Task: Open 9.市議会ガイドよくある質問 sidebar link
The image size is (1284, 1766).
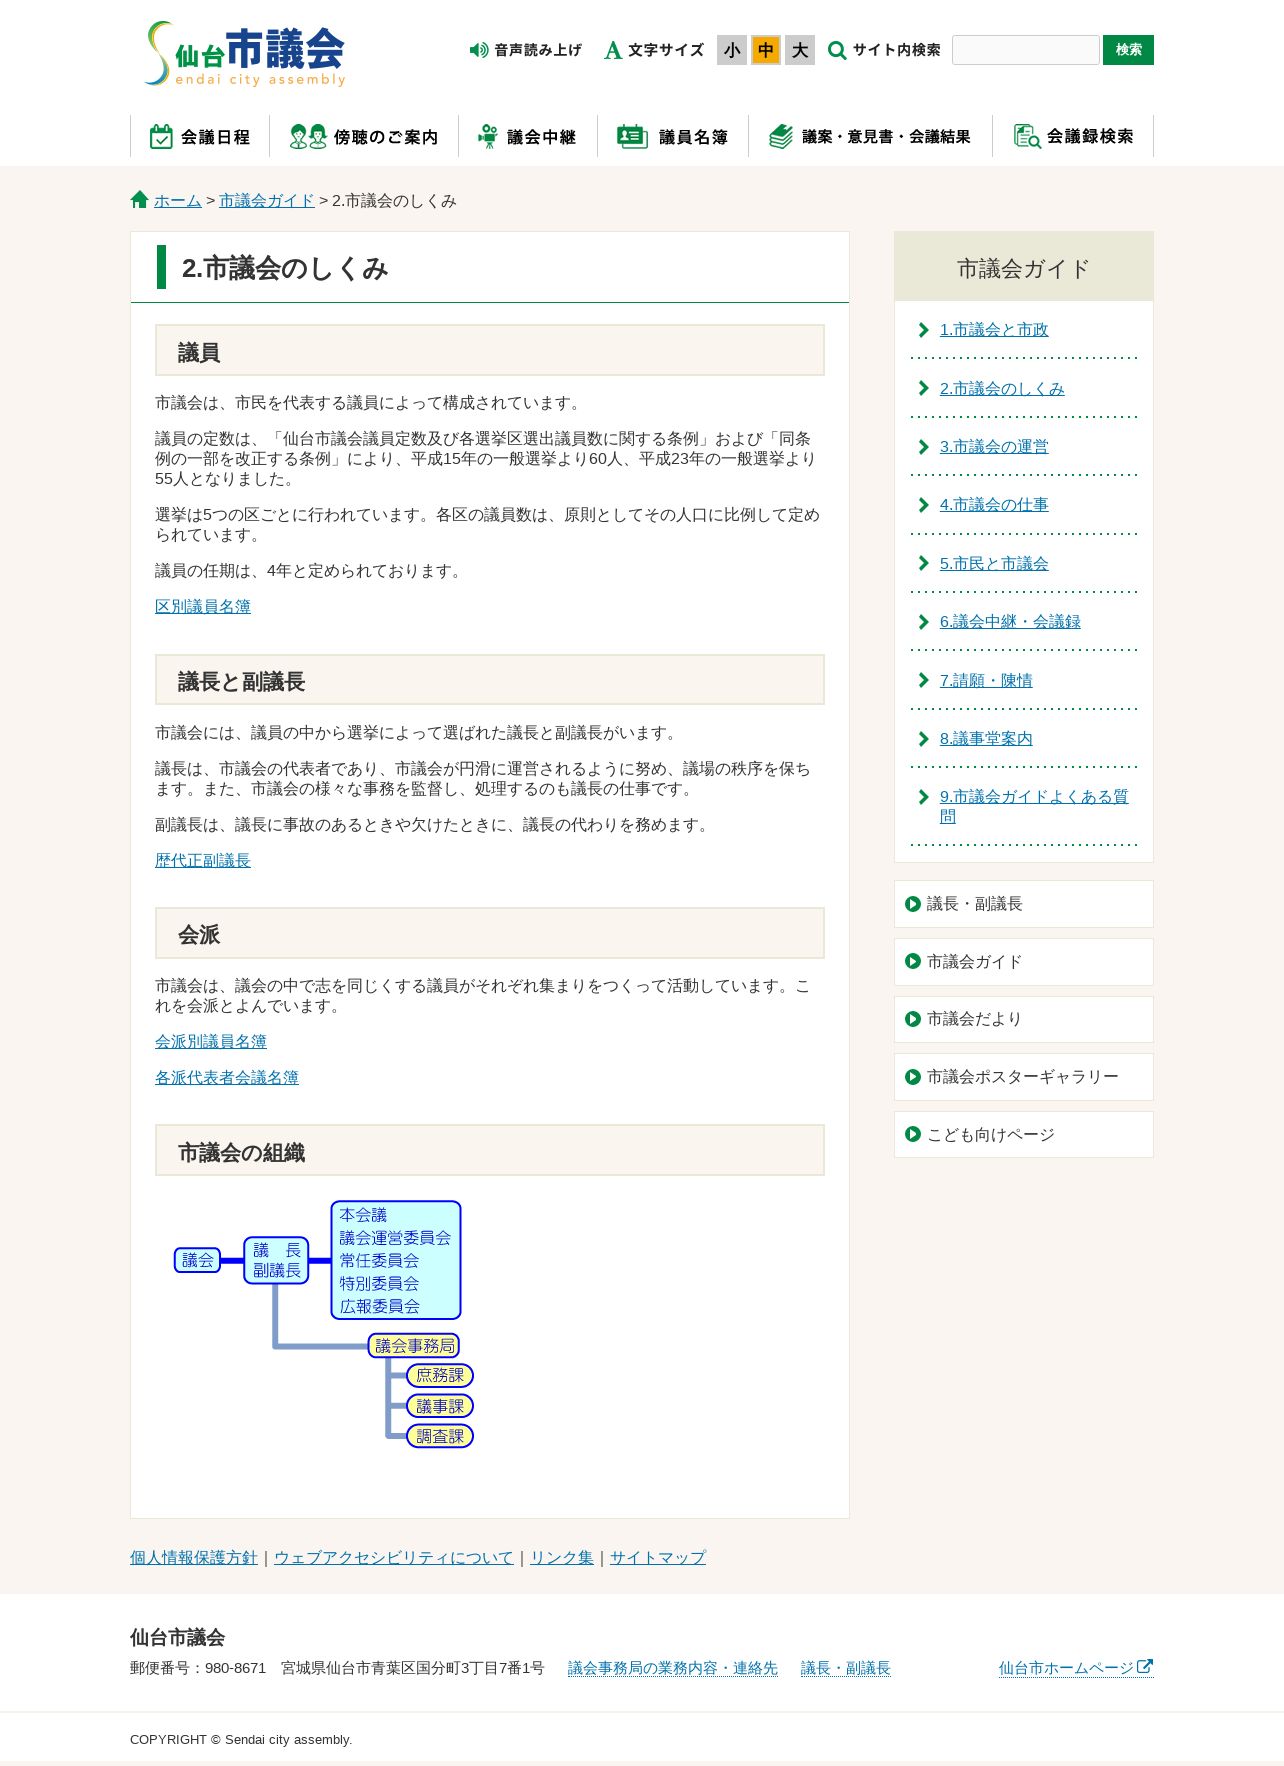Action: 1034,806
